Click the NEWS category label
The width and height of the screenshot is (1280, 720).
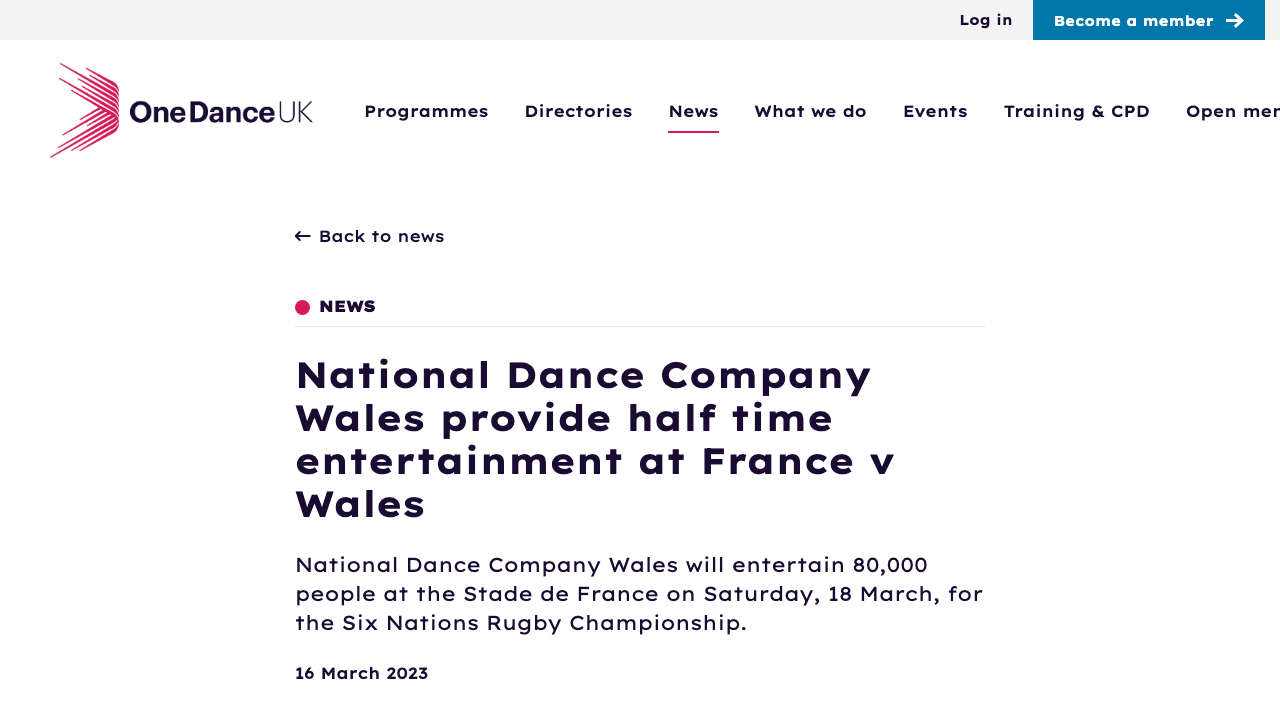(x=347, y=304)
